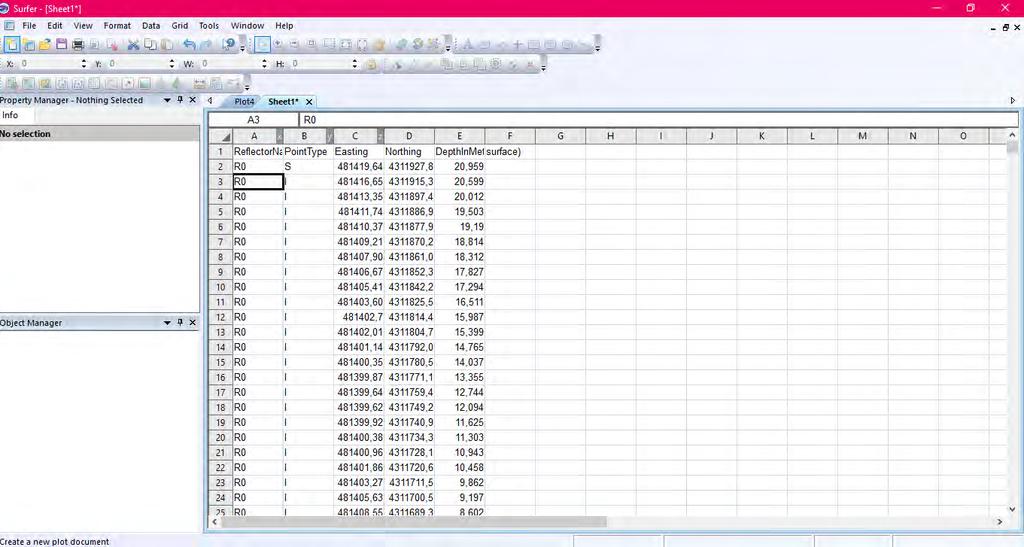This screenshot has height=547, width=1024.
Task: Click the worksheet vertical scrollbar thumb
Action: click(x=1012, y=148)
